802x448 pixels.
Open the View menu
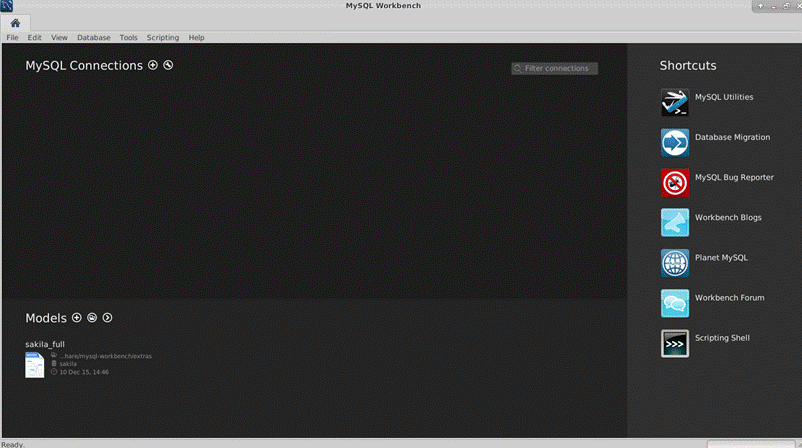click(59, 37)
